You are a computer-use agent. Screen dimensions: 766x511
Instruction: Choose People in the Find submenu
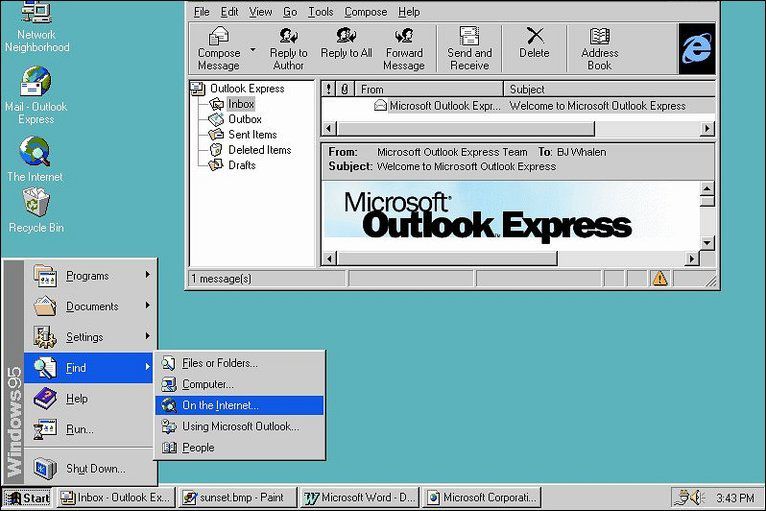tap(239, 447)
